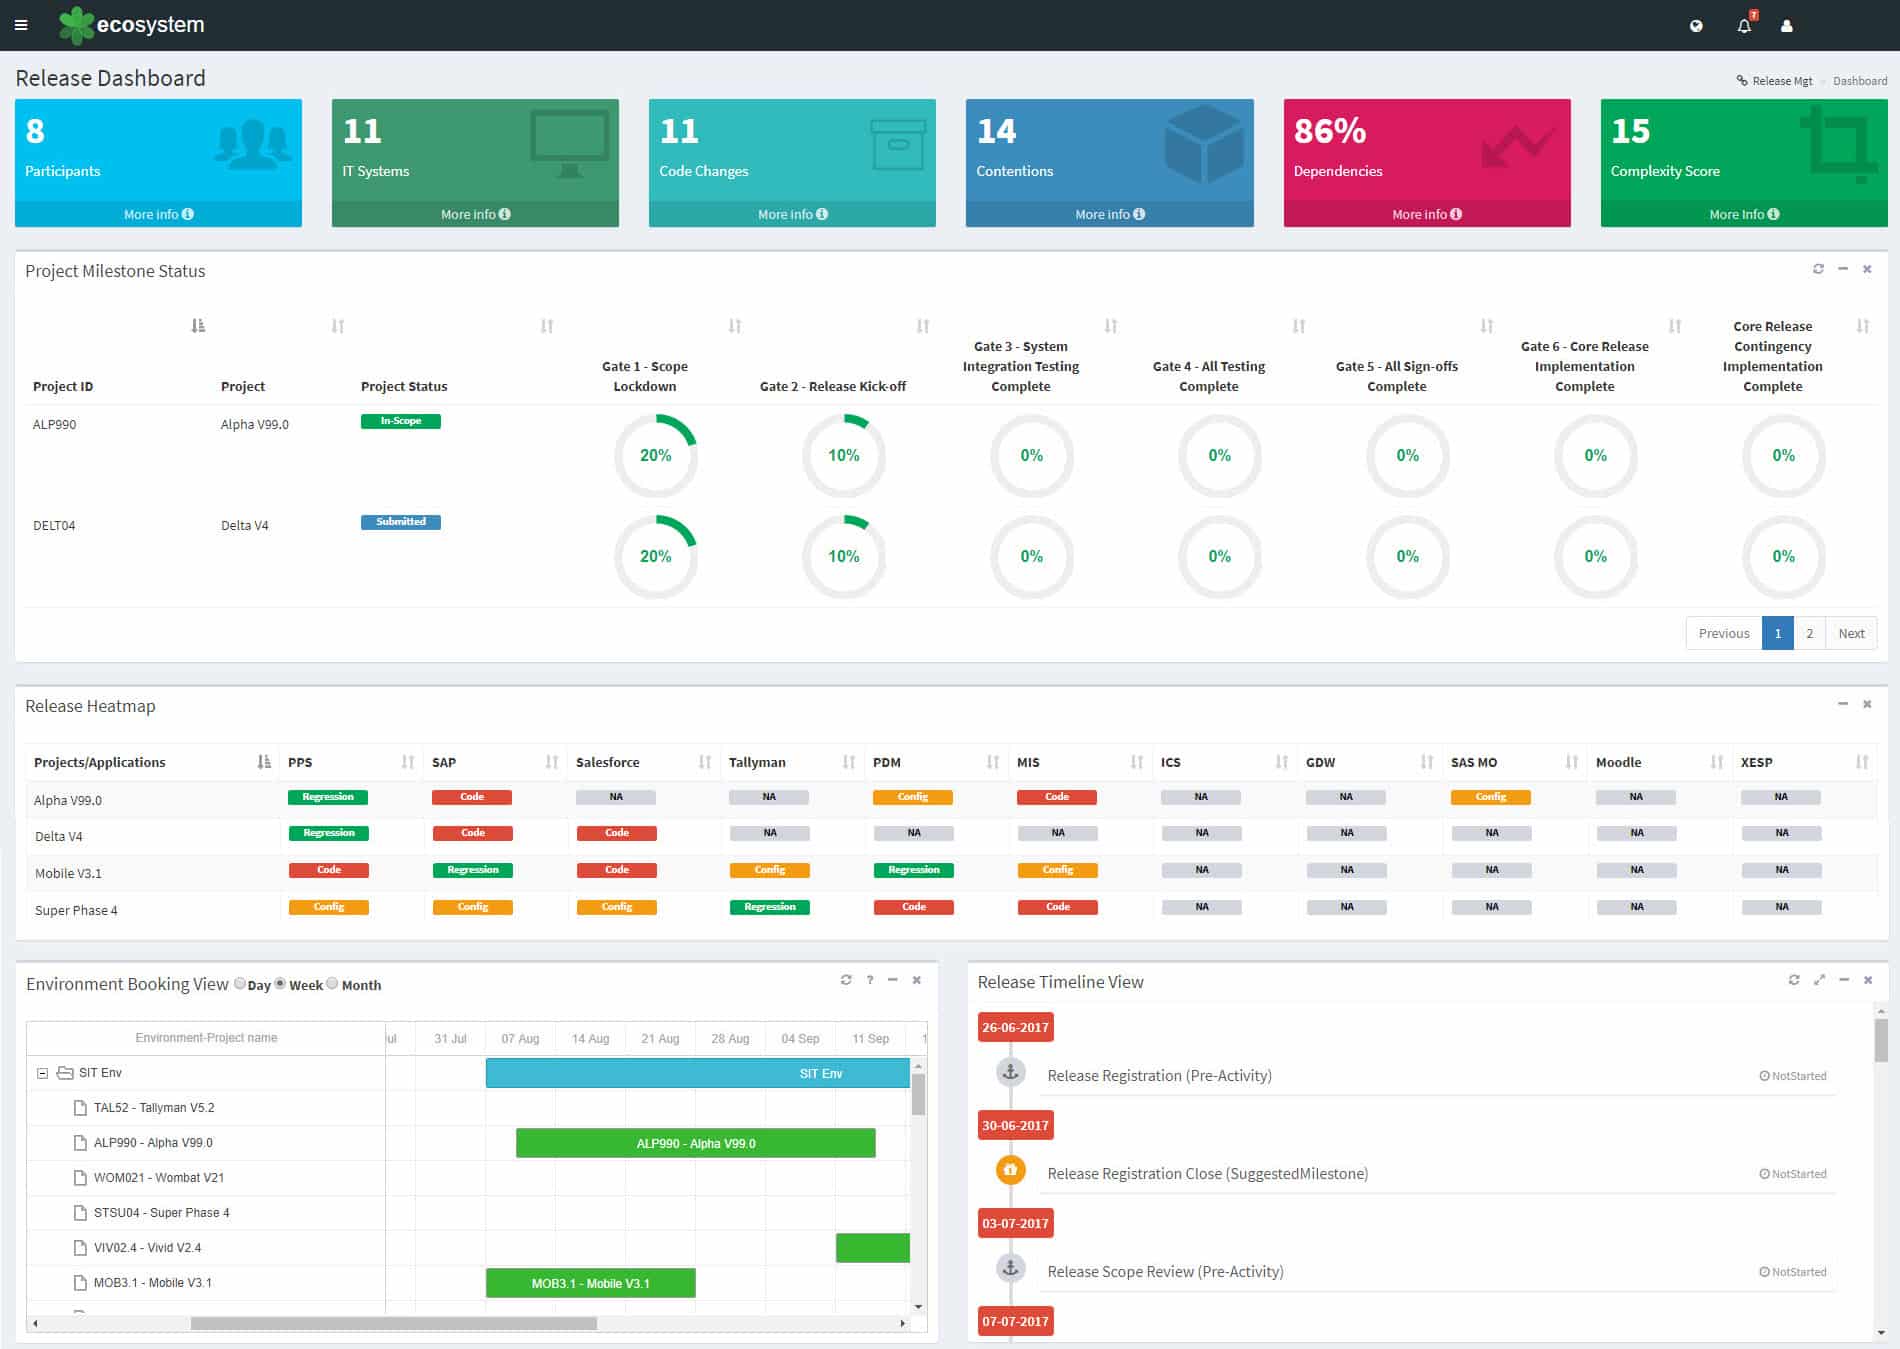Click file icon of TAL52 - Tallyman V5.2
1900x1349 pixels.
click(80, 1108)
